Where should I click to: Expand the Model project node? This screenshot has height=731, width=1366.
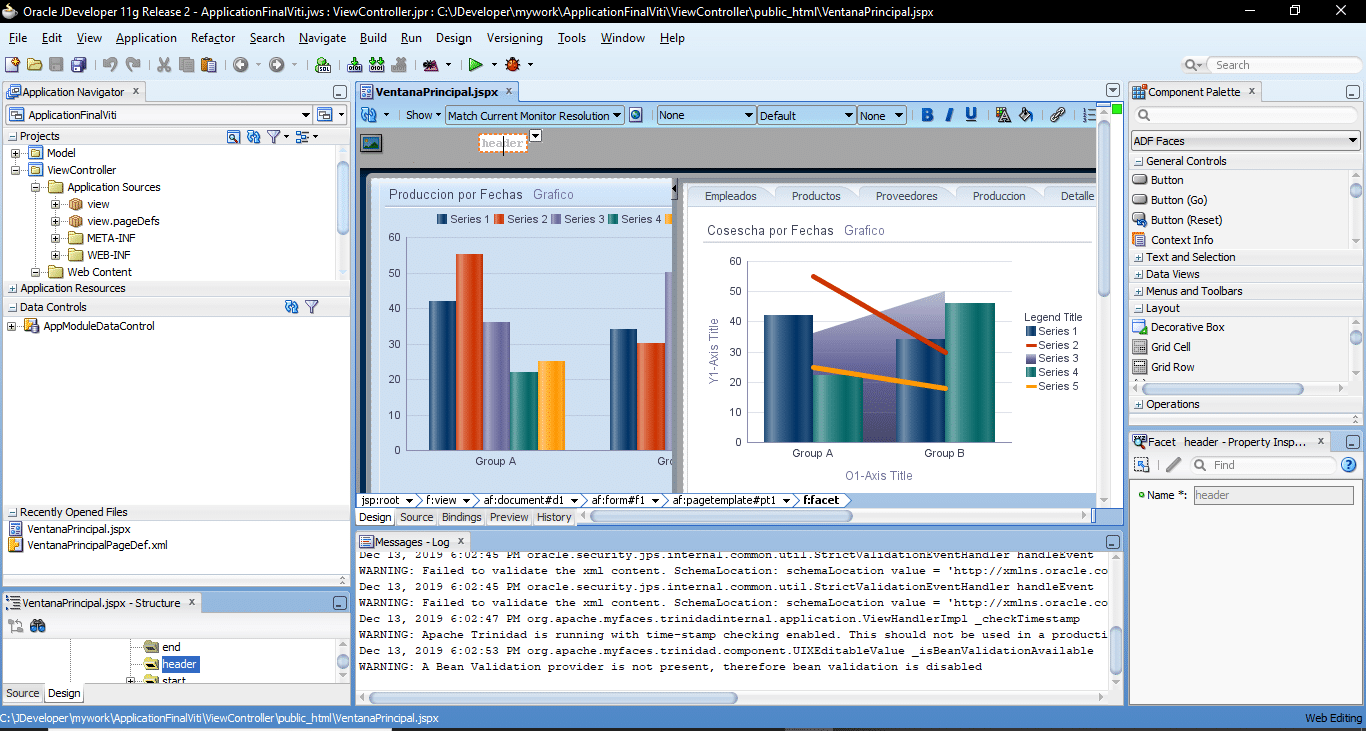(x=15, y=153)
